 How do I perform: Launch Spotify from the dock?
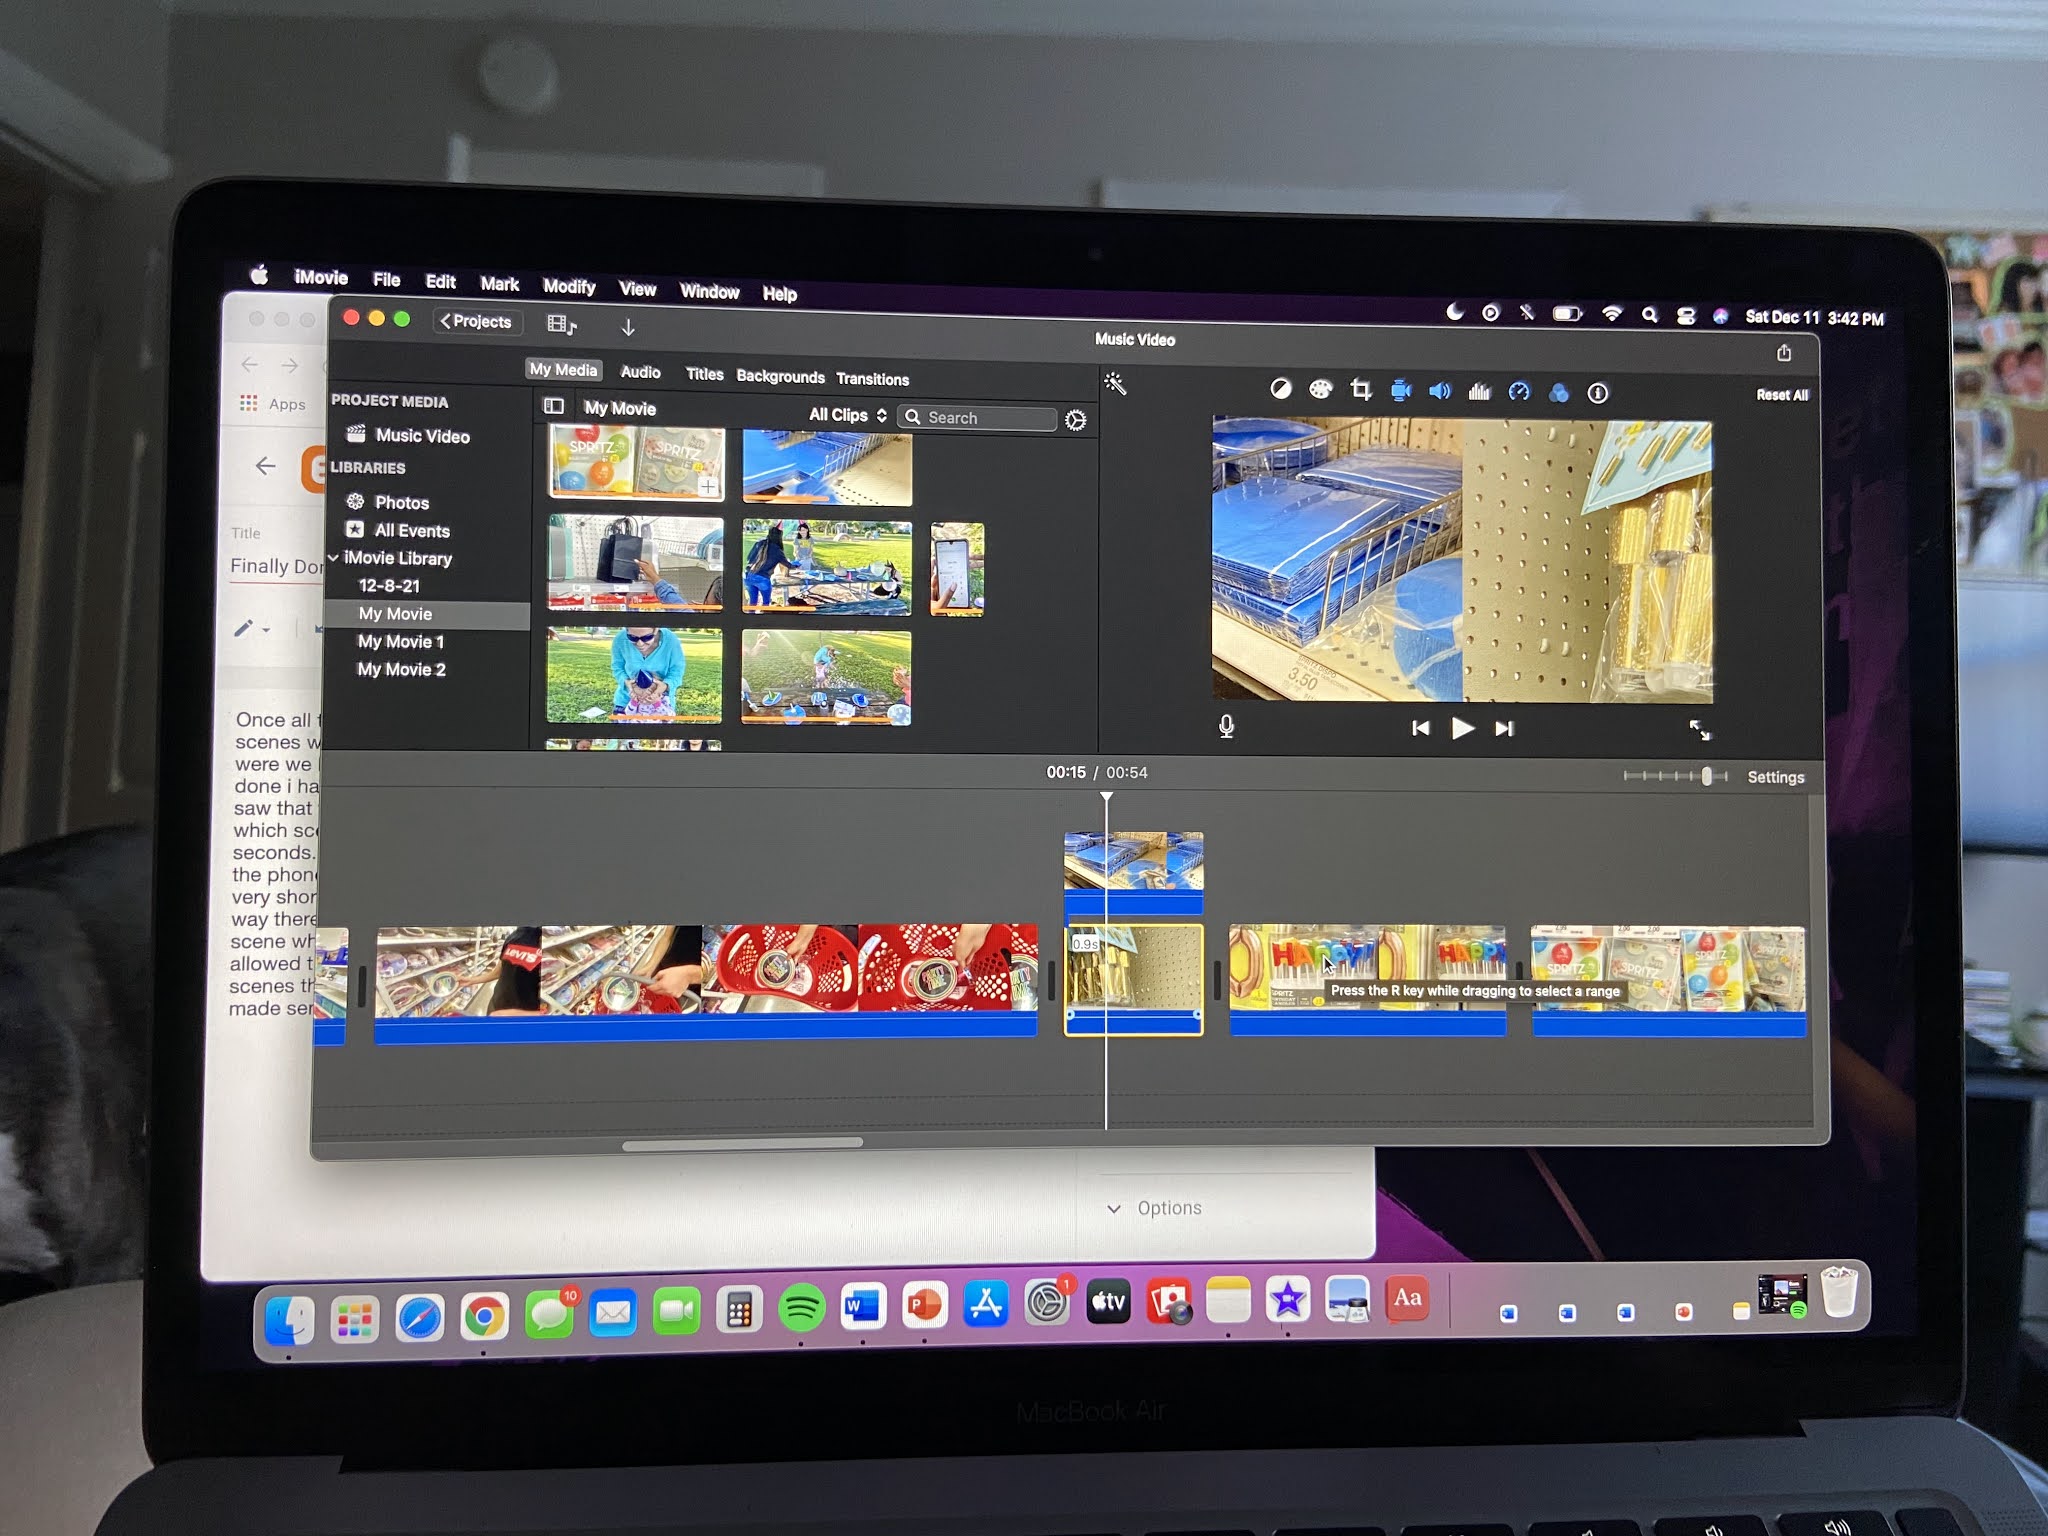801,1307
